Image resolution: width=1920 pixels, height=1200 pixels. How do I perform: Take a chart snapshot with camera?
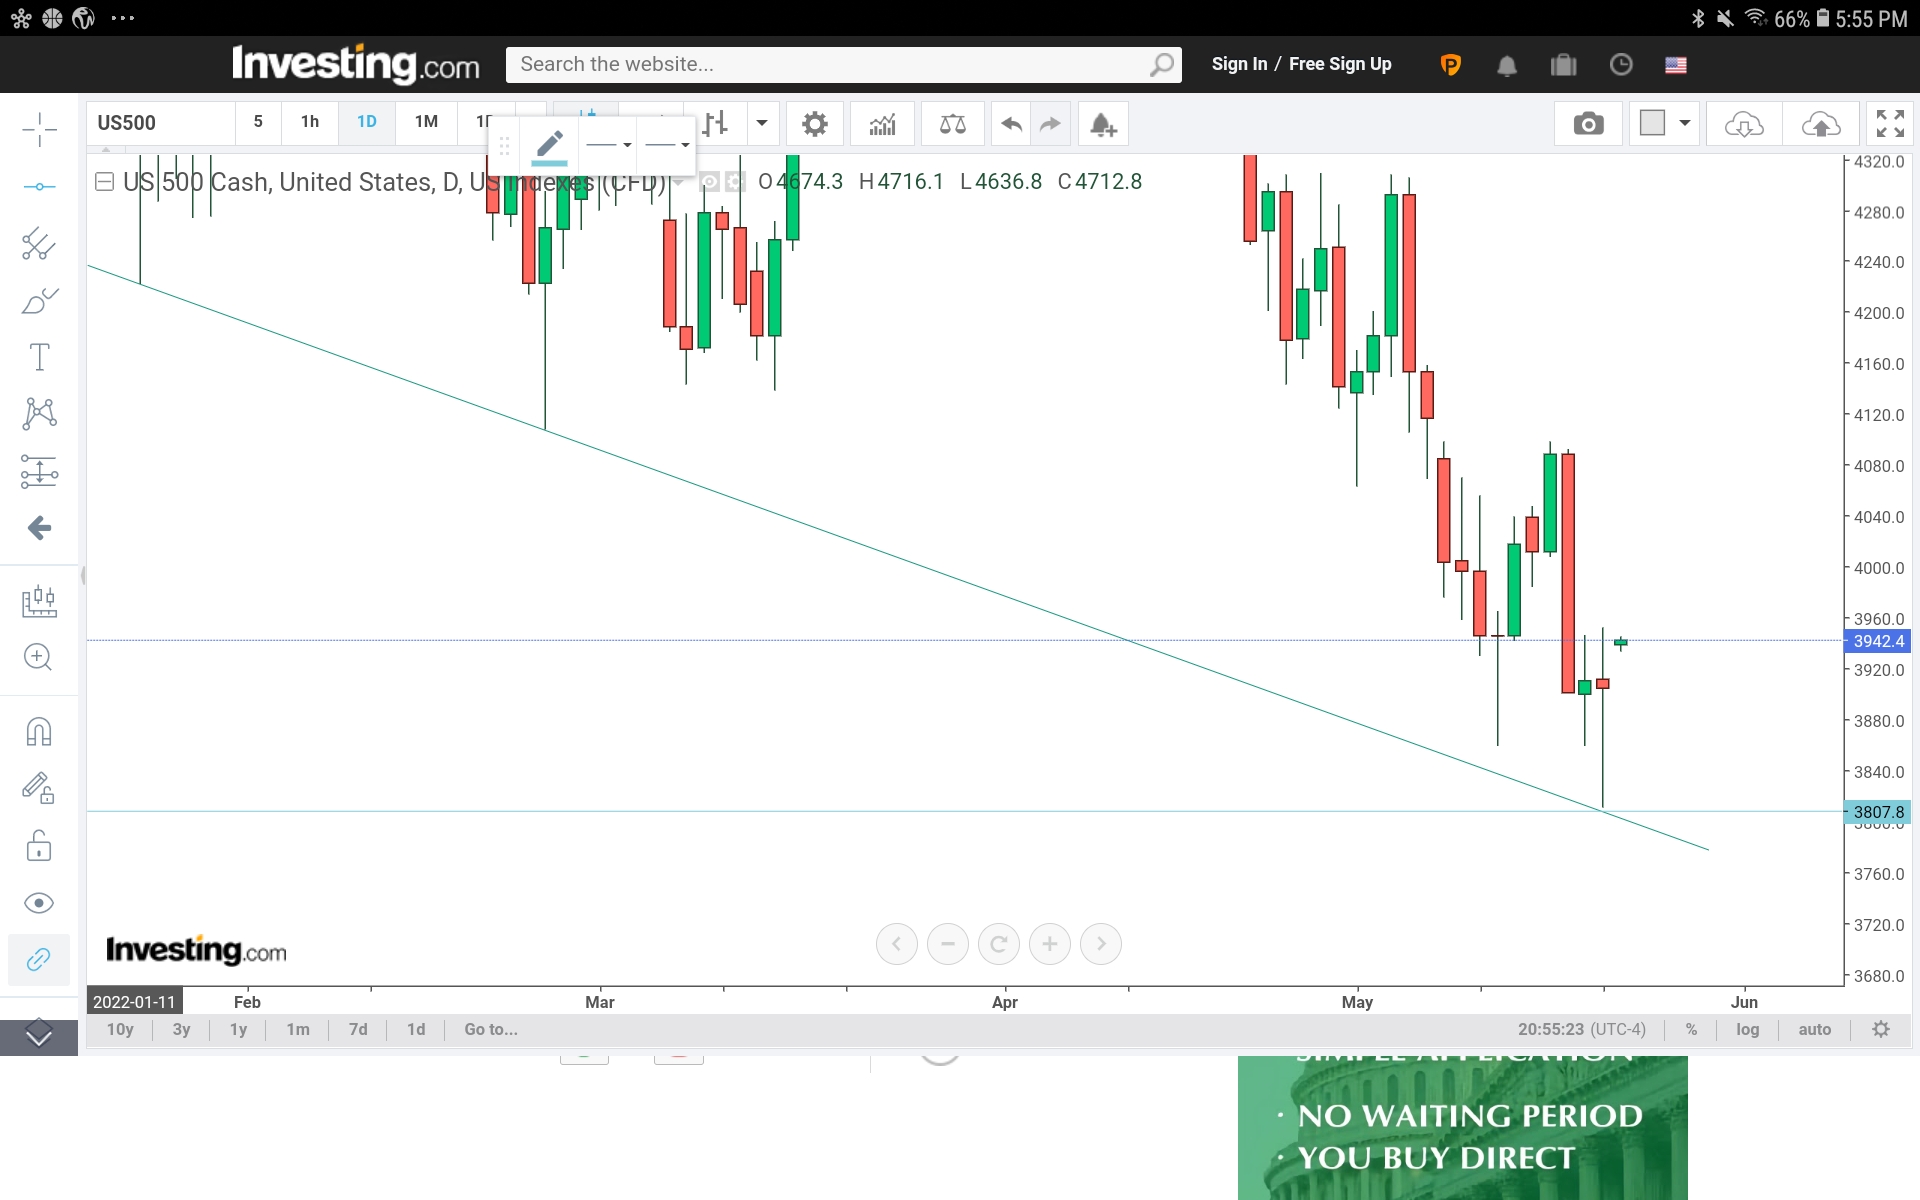tap(1588, 124)
